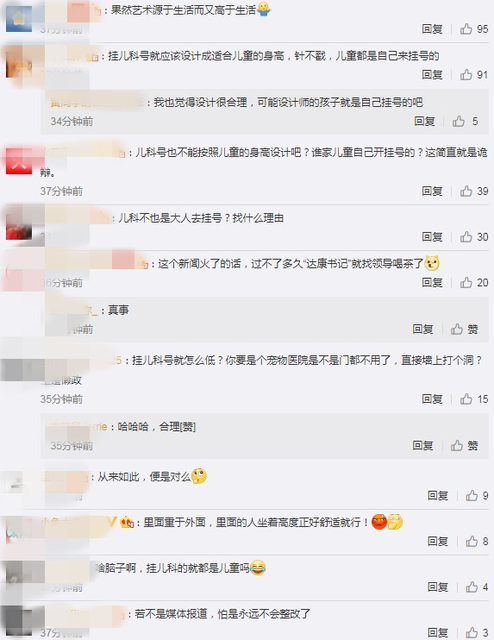Screen dimensions: 494x640
Task: Reply to the 果然艺术源于生活 comment
Action: coord(432,29)
